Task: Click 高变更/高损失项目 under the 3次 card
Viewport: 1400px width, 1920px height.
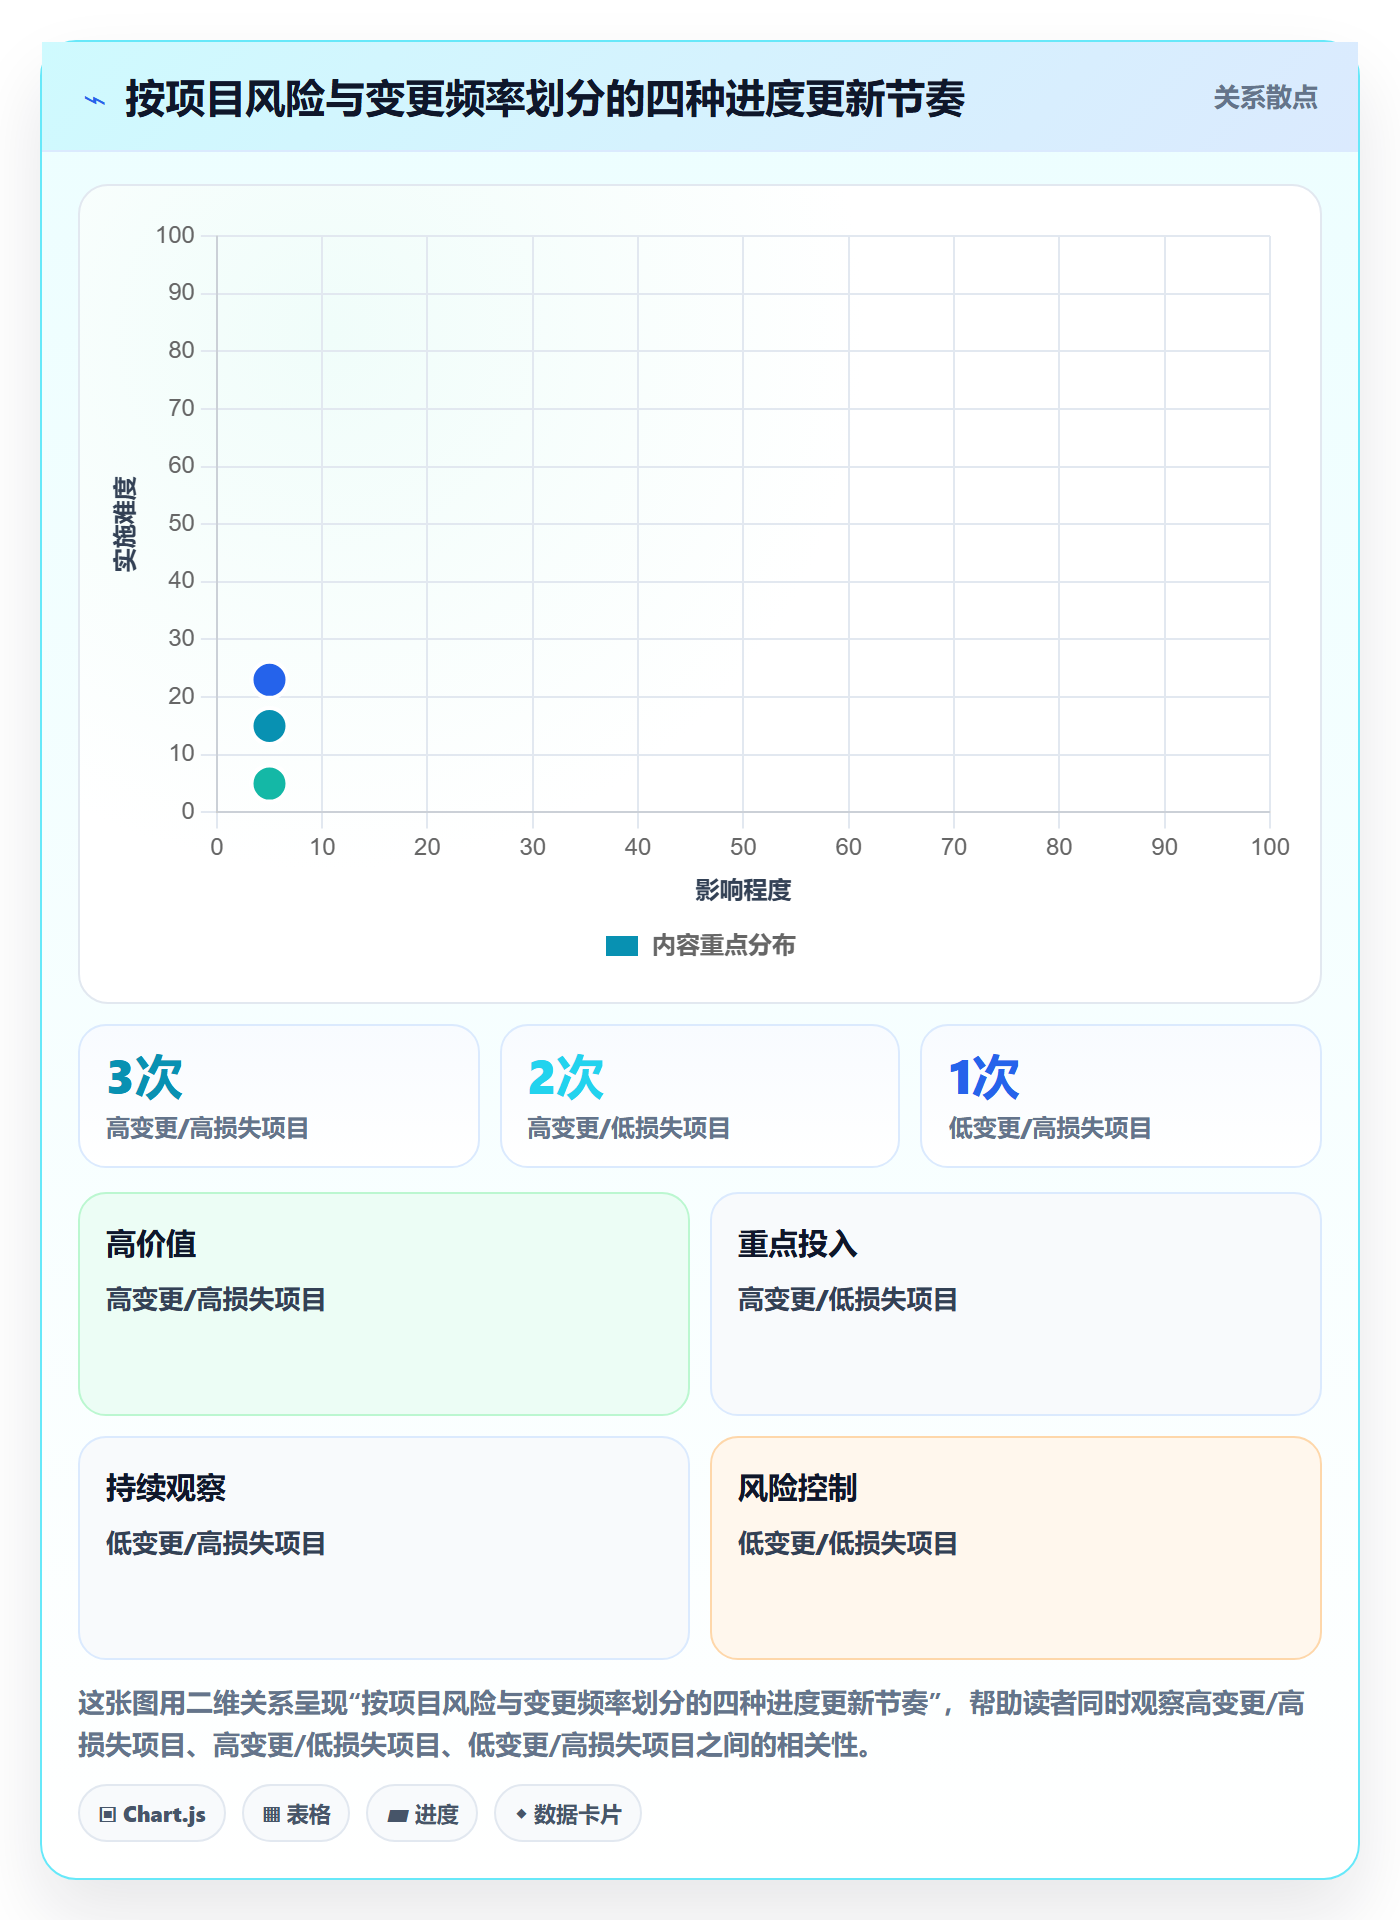Action: 208,1129
